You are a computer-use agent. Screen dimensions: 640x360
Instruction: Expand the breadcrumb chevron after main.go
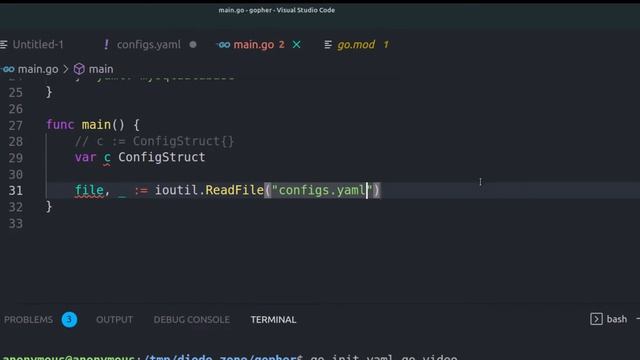click(66, 69)
